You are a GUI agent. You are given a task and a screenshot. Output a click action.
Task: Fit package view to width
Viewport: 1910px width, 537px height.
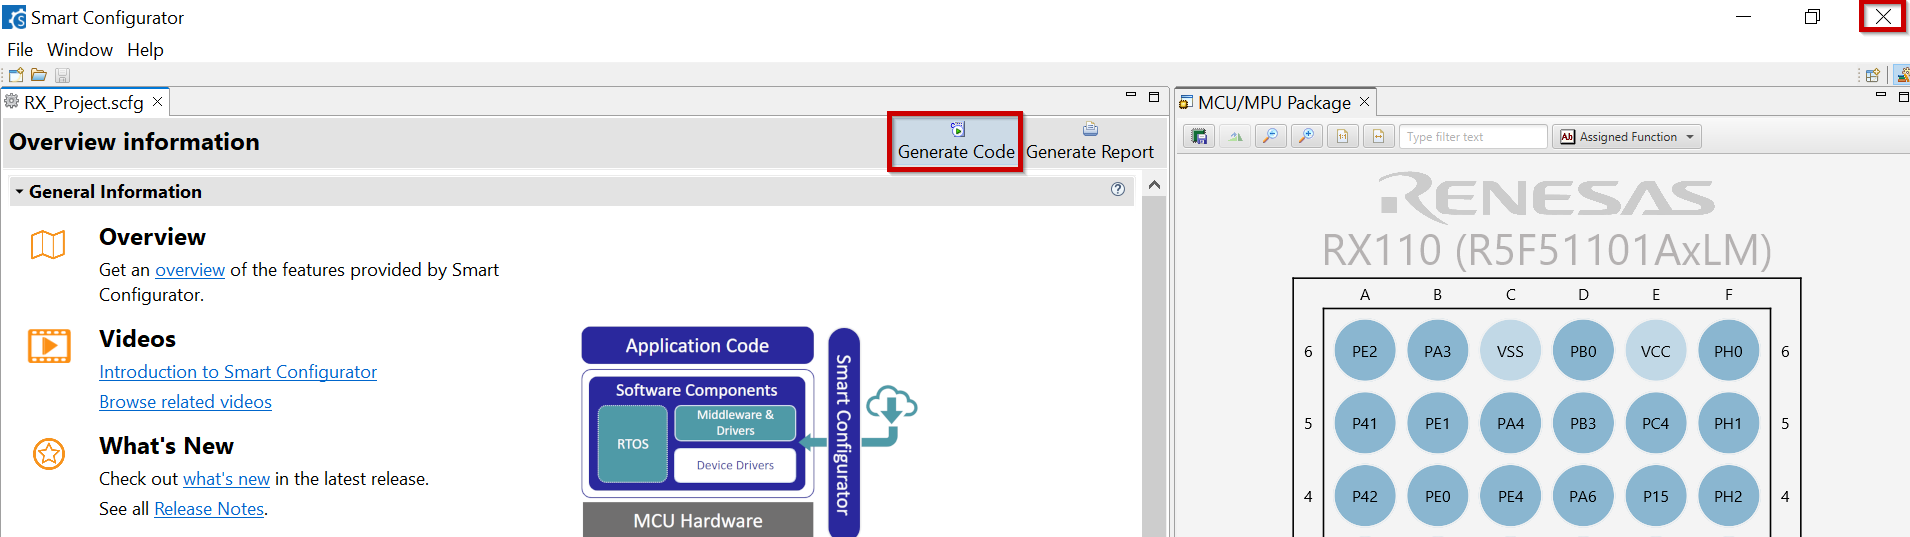point(1378,137)
